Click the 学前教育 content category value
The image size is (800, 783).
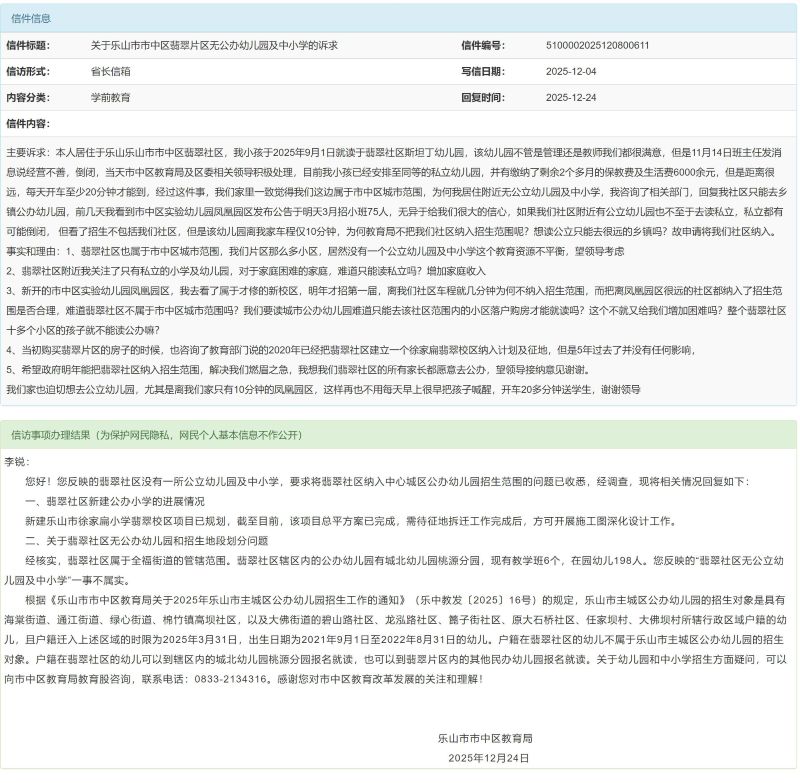[x=110, y=98]
